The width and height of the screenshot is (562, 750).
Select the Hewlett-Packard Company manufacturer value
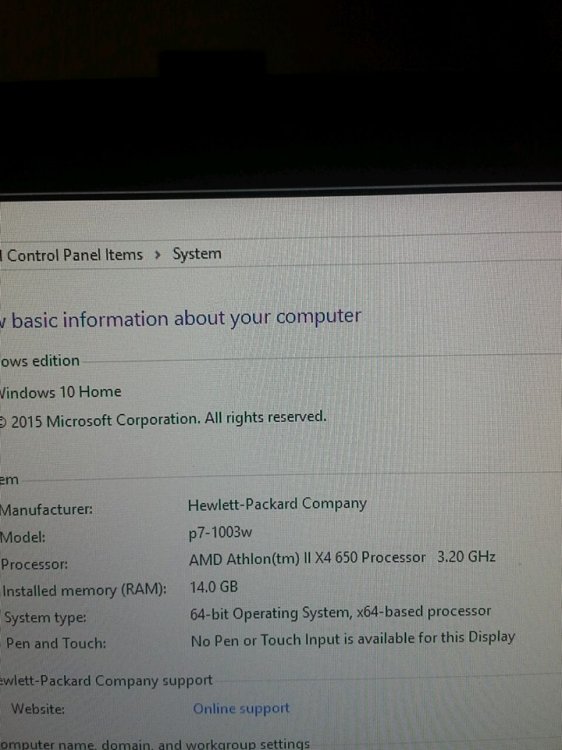click(x=277, y=504)
